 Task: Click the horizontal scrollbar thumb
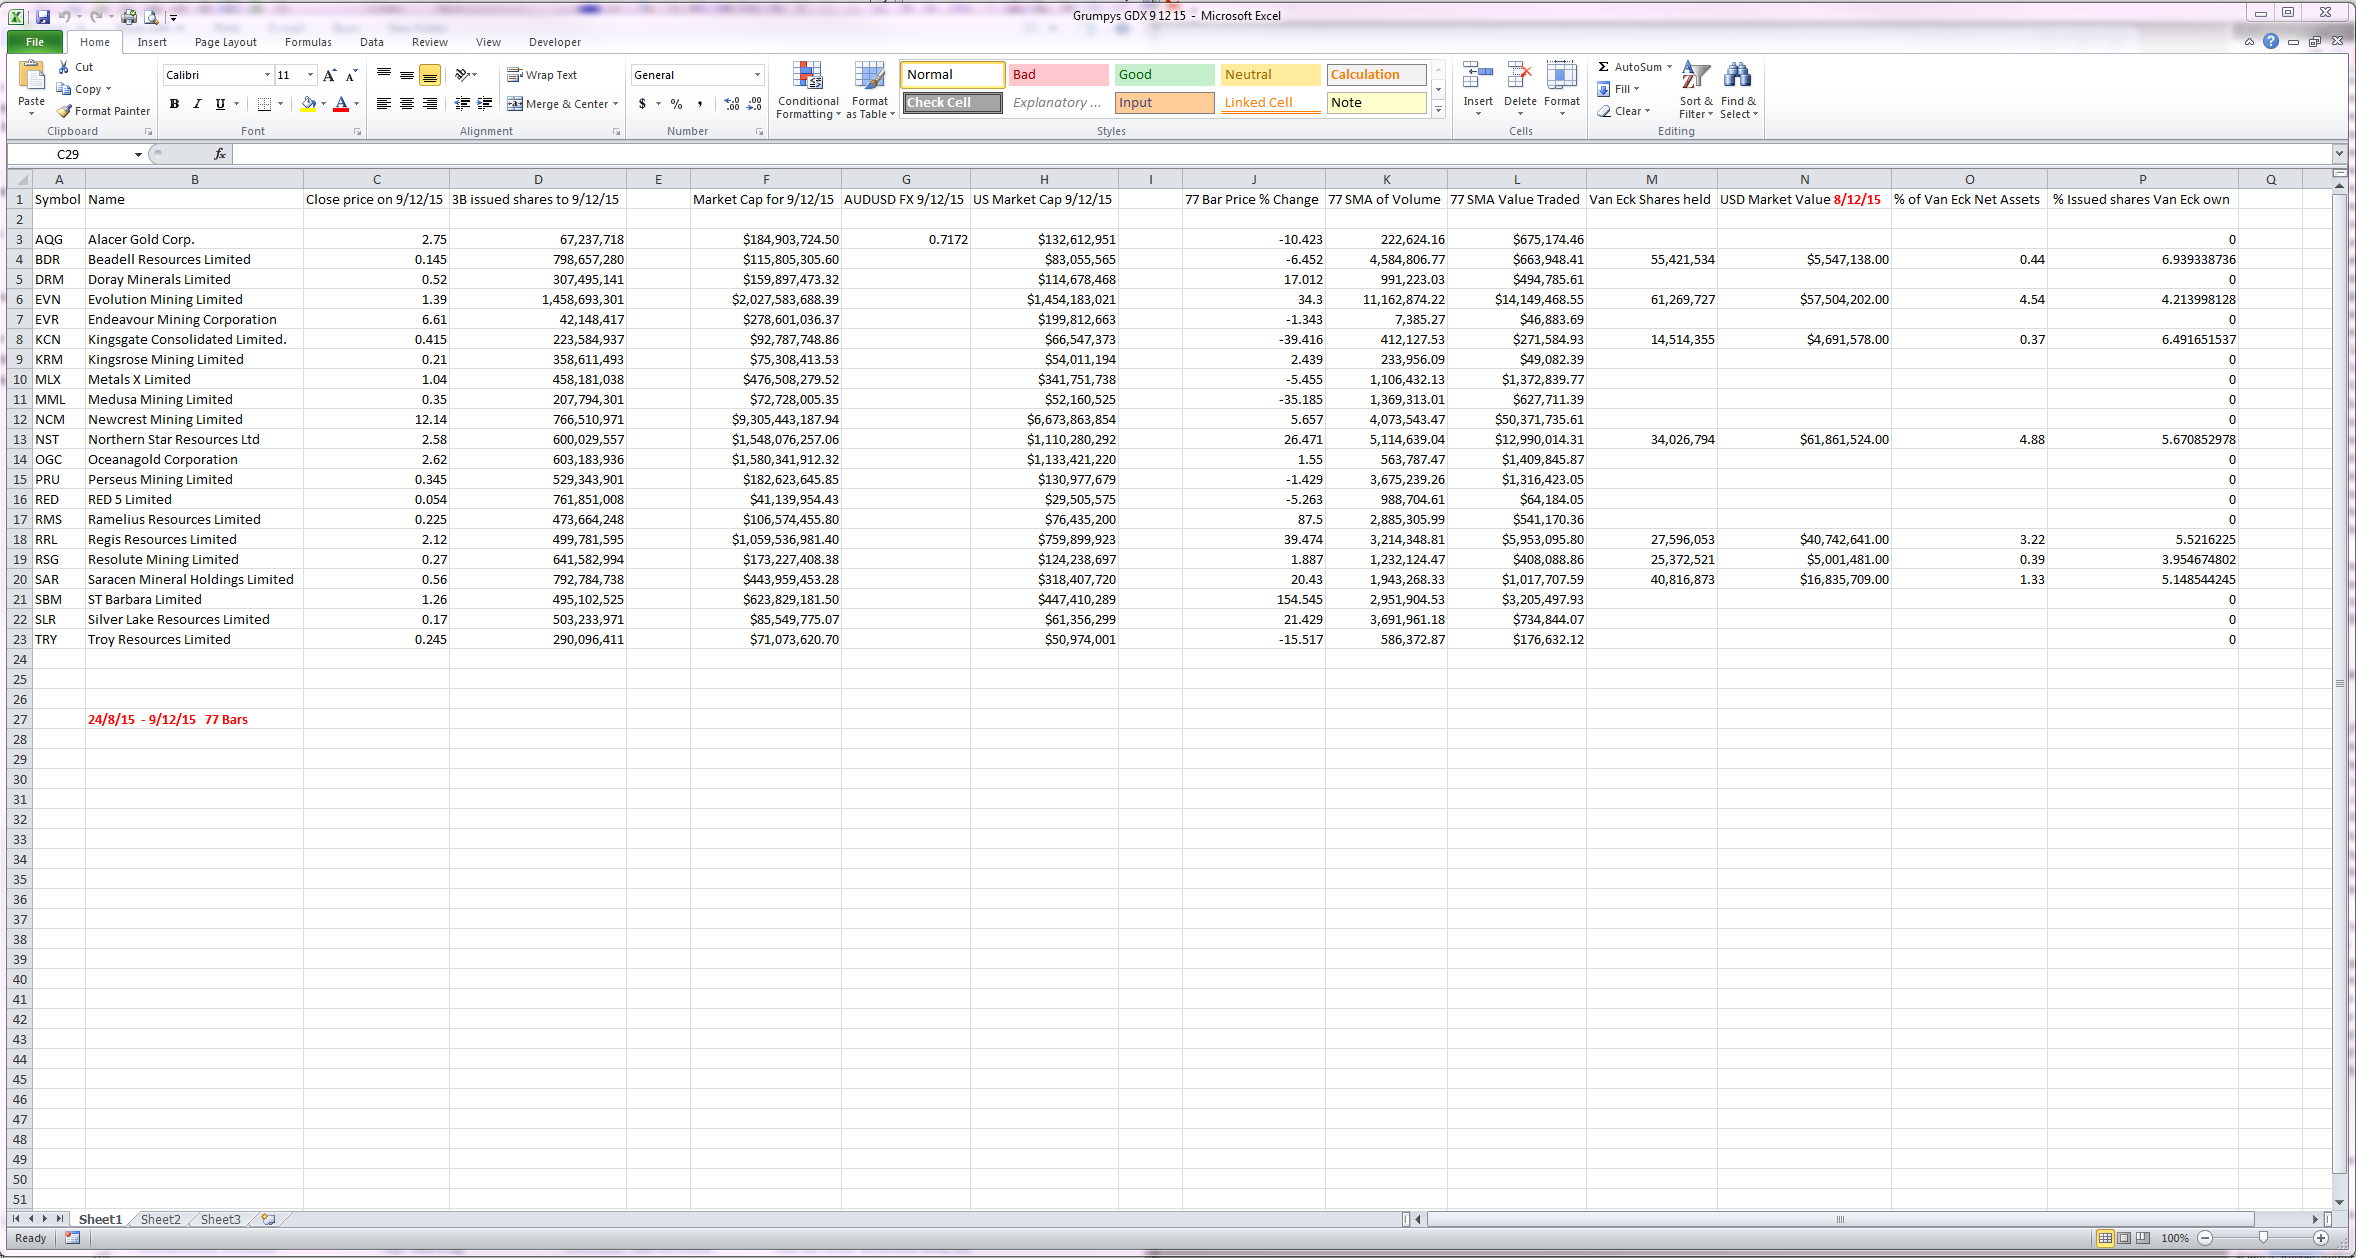(1840, 1219)
